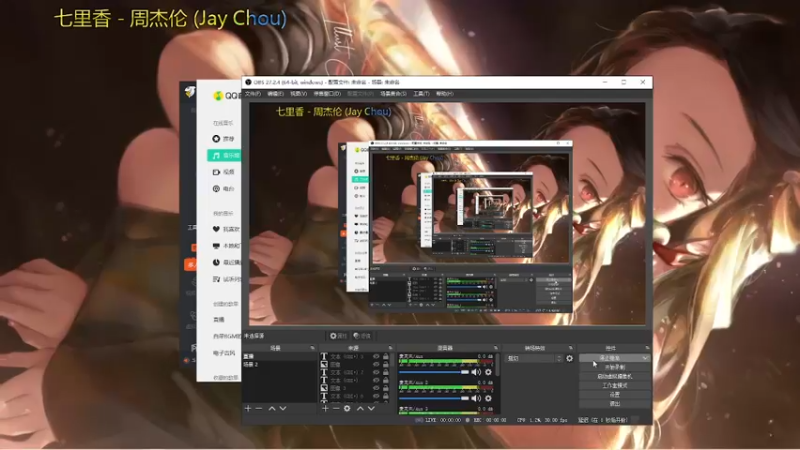This screenshot has height=450, width=800.
Task: Open the 编辑(E) menu in OBS
Action: 276,94
